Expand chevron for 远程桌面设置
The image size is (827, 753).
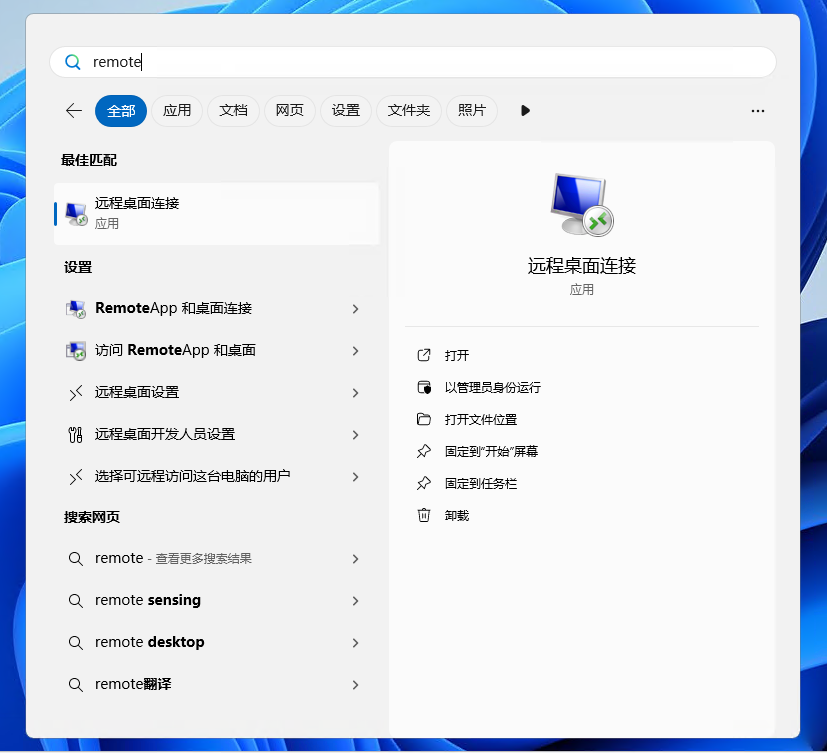[355, 393]
